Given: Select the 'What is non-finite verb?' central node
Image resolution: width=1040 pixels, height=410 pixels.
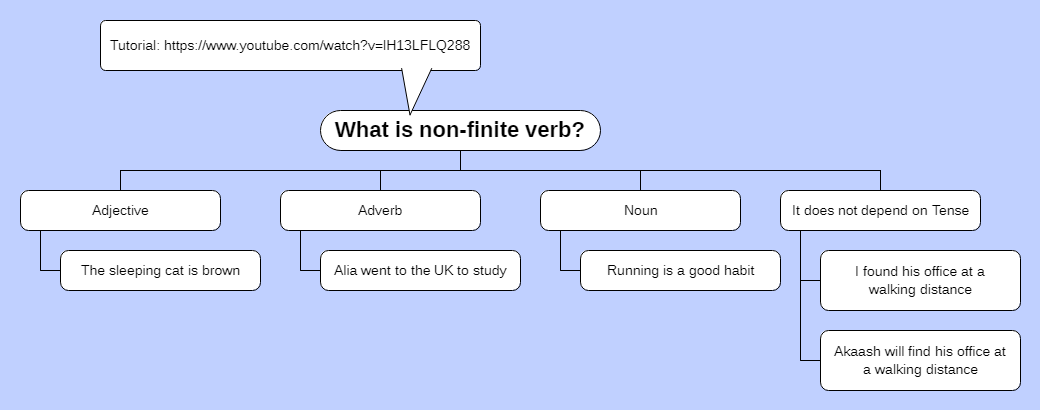Looking at the screenshot, I should pyautogui.click(x=460, y=130).
